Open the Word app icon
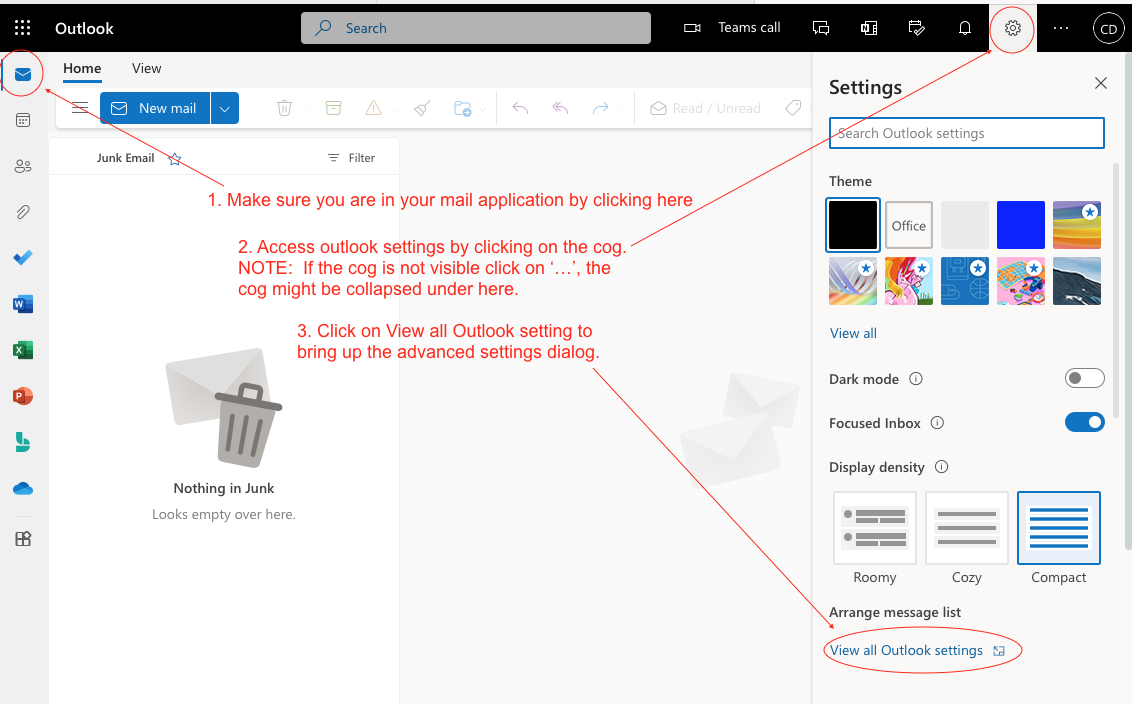This screenshot has height=704, width=1132. click(x=23, y=304)
